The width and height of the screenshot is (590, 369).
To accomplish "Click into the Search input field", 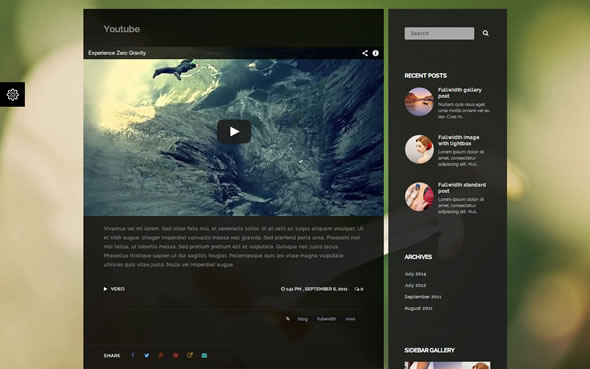I will point(439,33).
